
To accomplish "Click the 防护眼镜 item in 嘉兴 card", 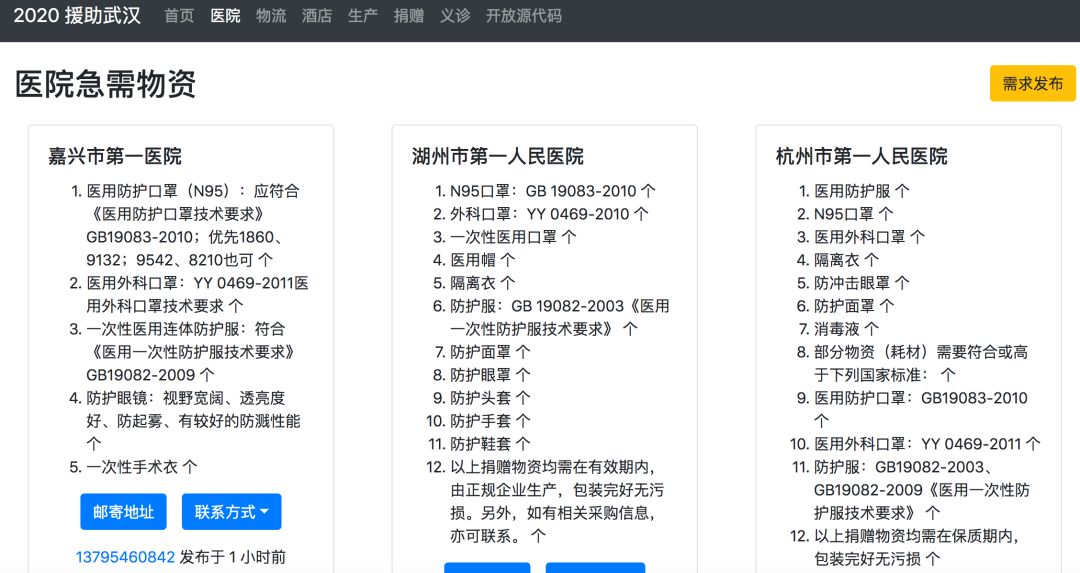I will coord(194,421).
